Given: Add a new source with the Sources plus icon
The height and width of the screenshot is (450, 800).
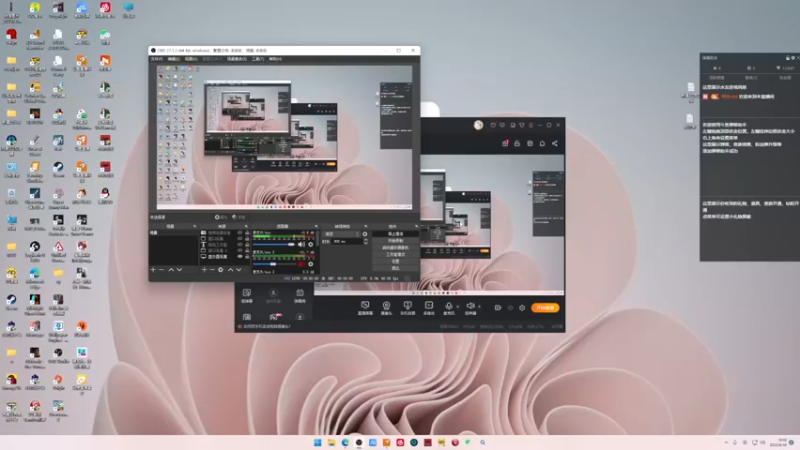Looking at the screenshot, I should tap(204, 270).
